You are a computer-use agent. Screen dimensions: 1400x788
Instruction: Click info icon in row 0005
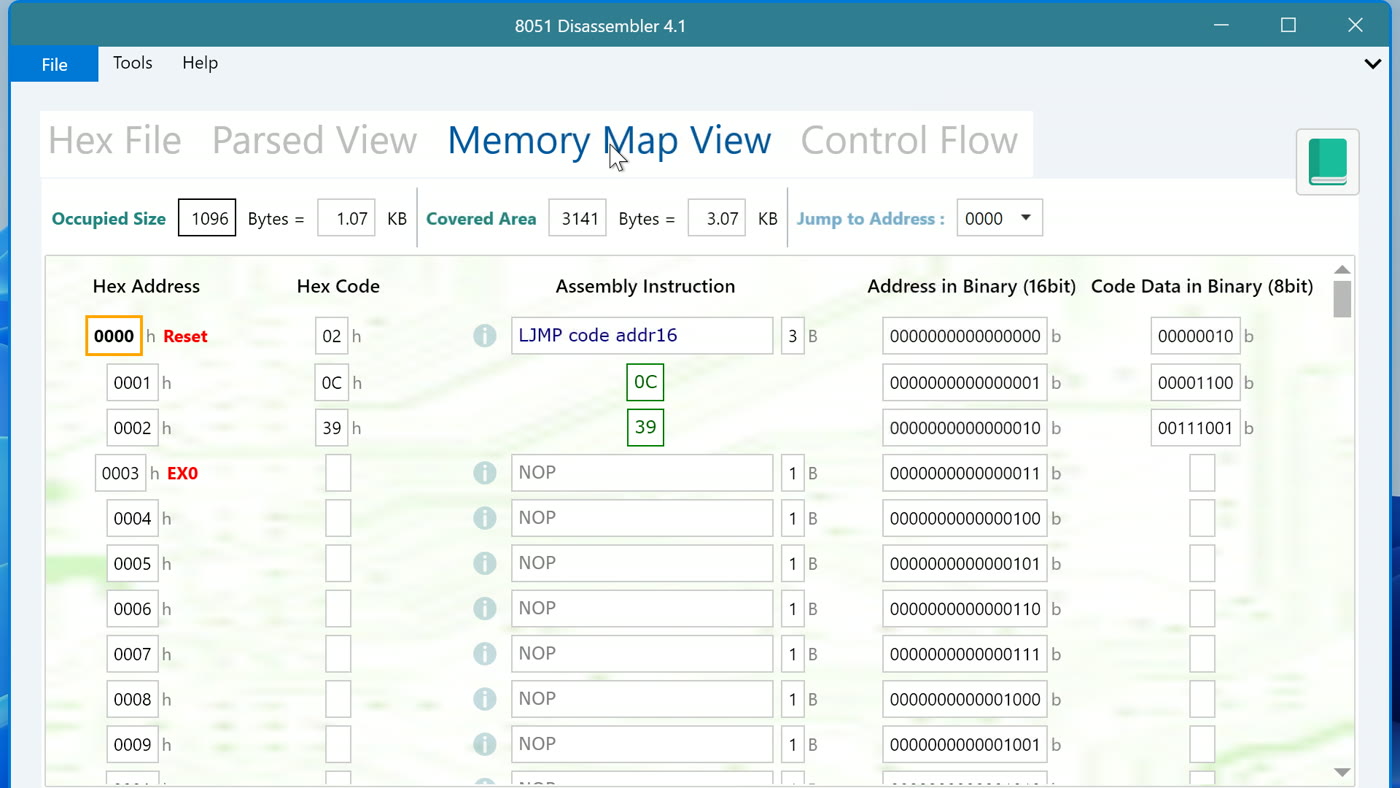(x=485, y=563)
